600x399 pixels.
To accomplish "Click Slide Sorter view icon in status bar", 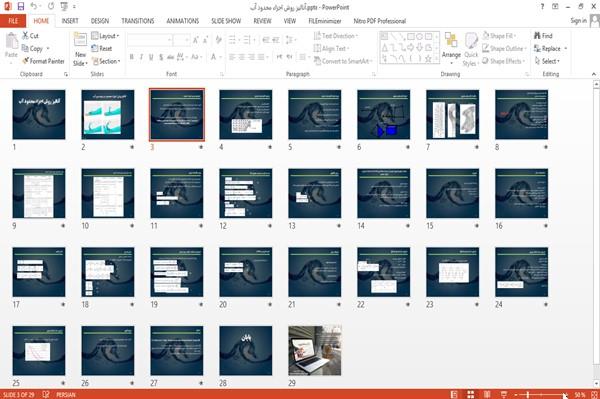I will tap(471, 394).
